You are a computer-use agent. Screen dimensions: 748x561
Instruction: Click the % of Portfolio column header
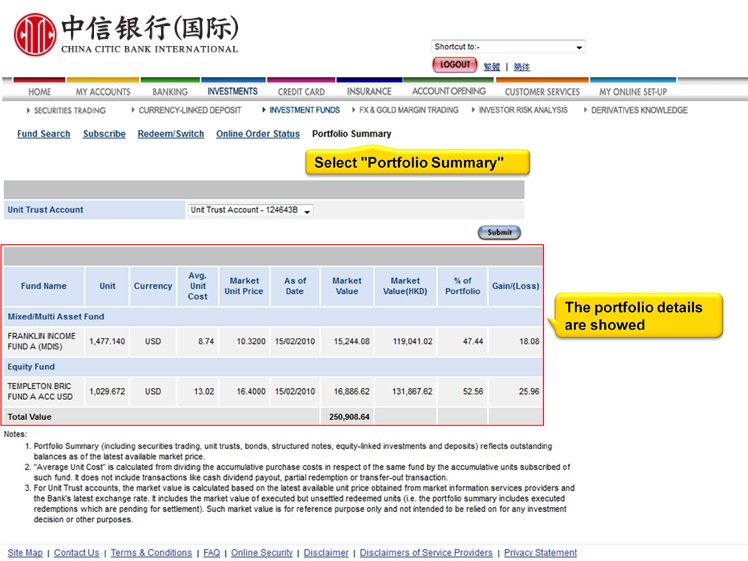click(463, 286)
